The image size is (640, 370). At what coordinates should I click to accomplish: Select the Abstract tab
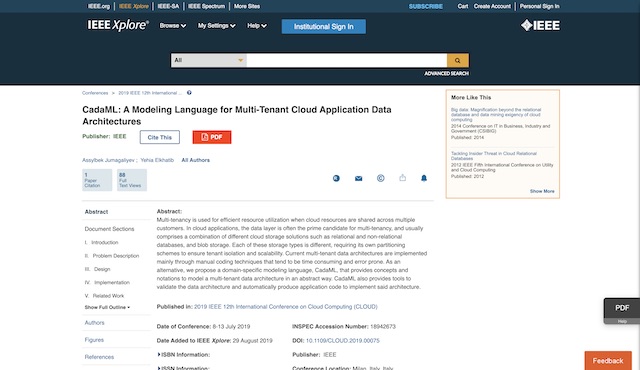coord(96,212)
